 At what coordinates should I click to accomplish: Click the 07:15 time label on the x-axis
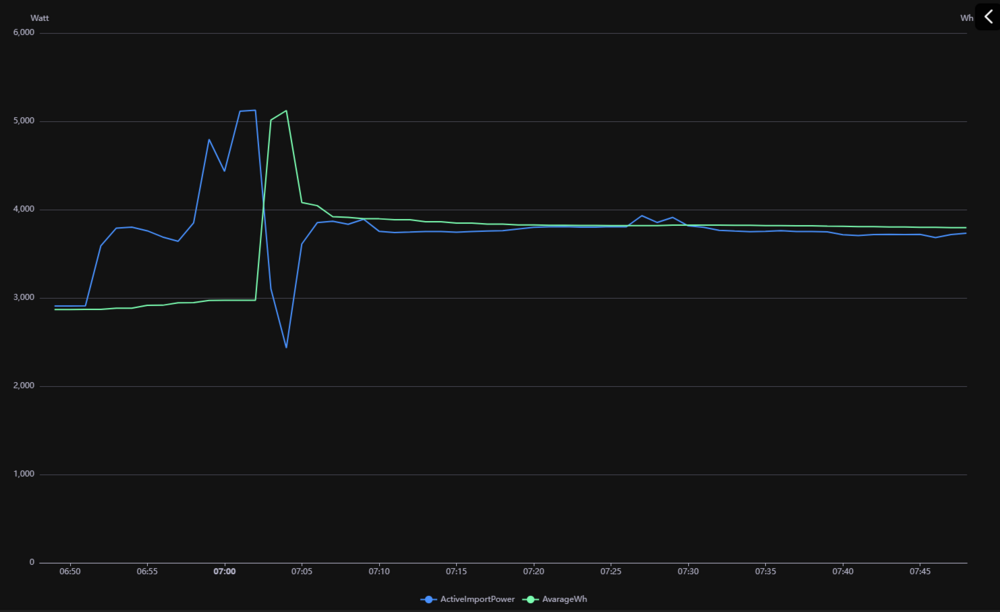click(456, 572)
